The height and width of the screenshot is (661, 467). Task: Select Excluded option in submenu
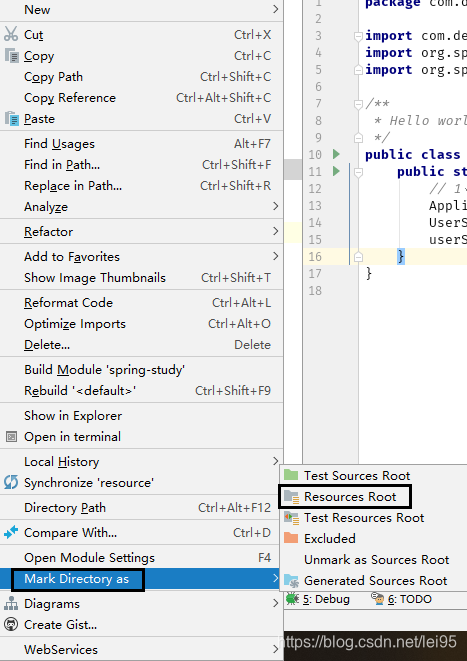(x=373, y=538)
